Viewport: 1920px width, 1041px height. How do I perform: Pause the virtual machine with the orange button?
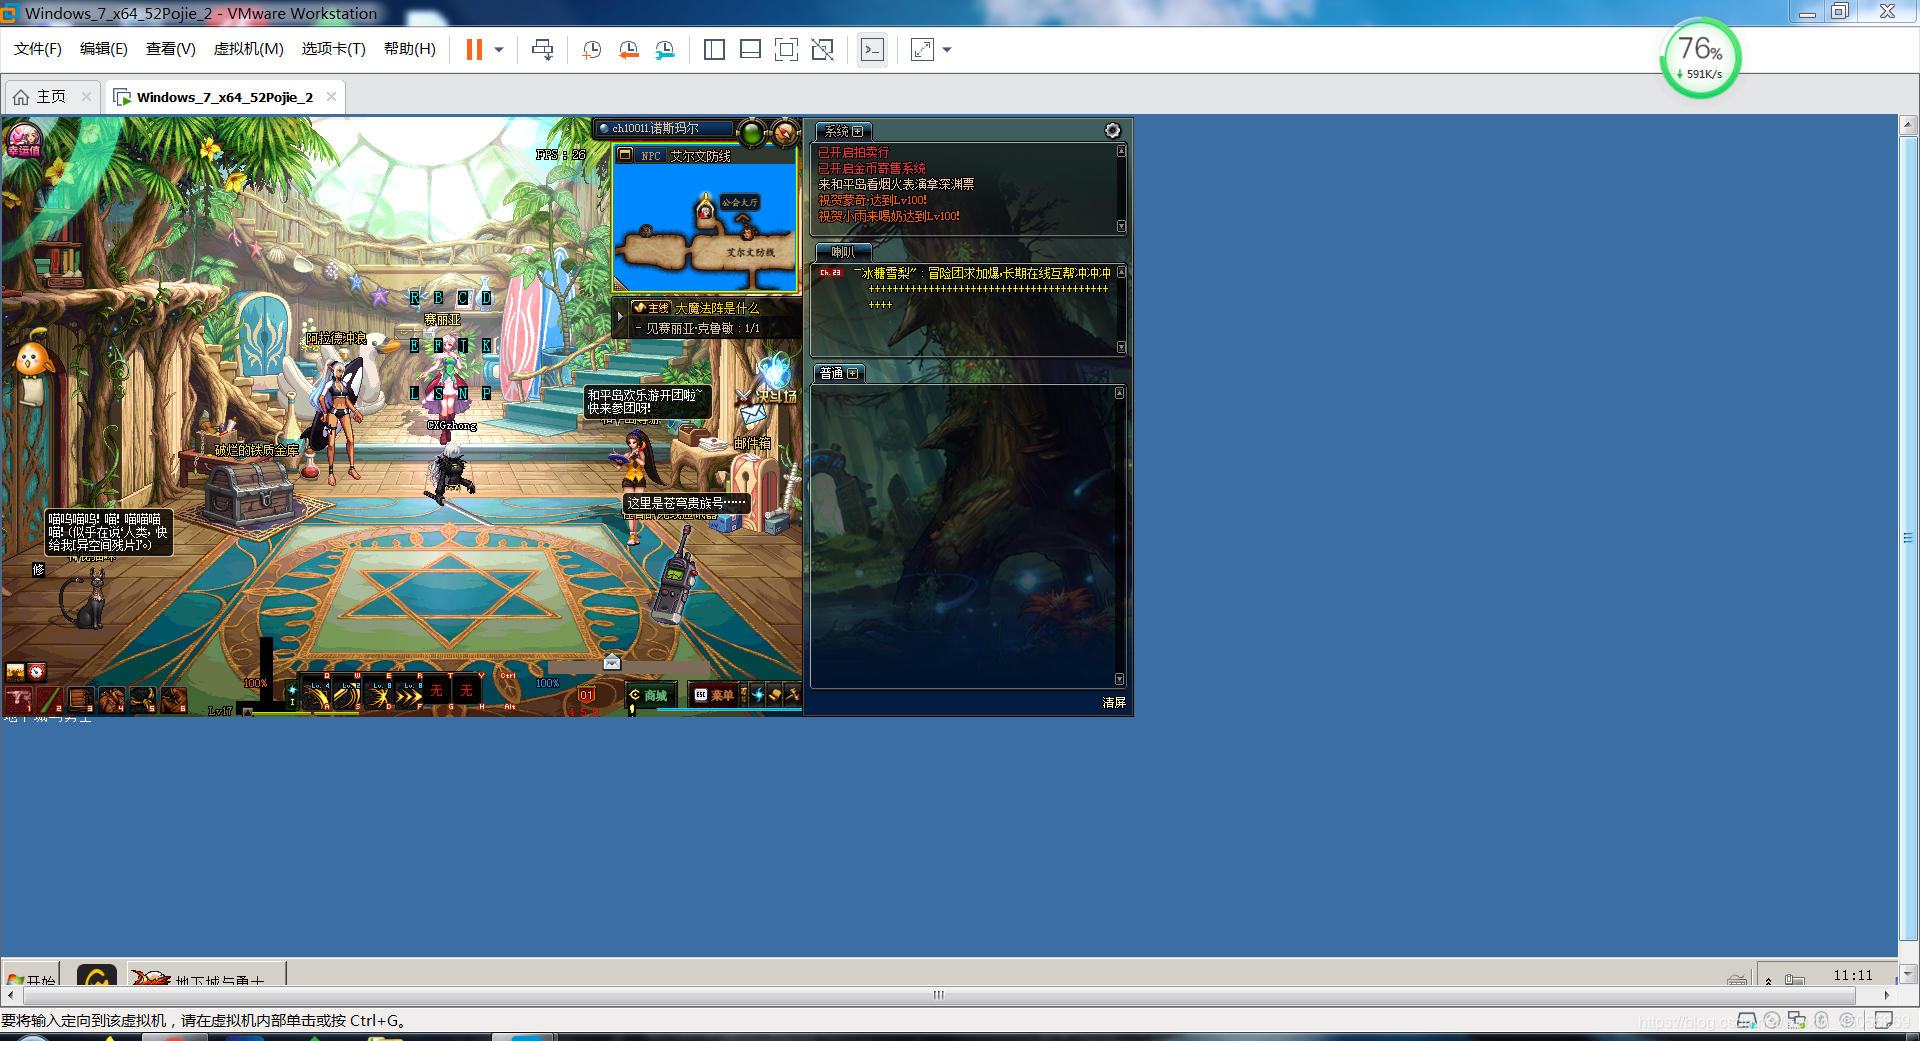(x=474, y=50)
